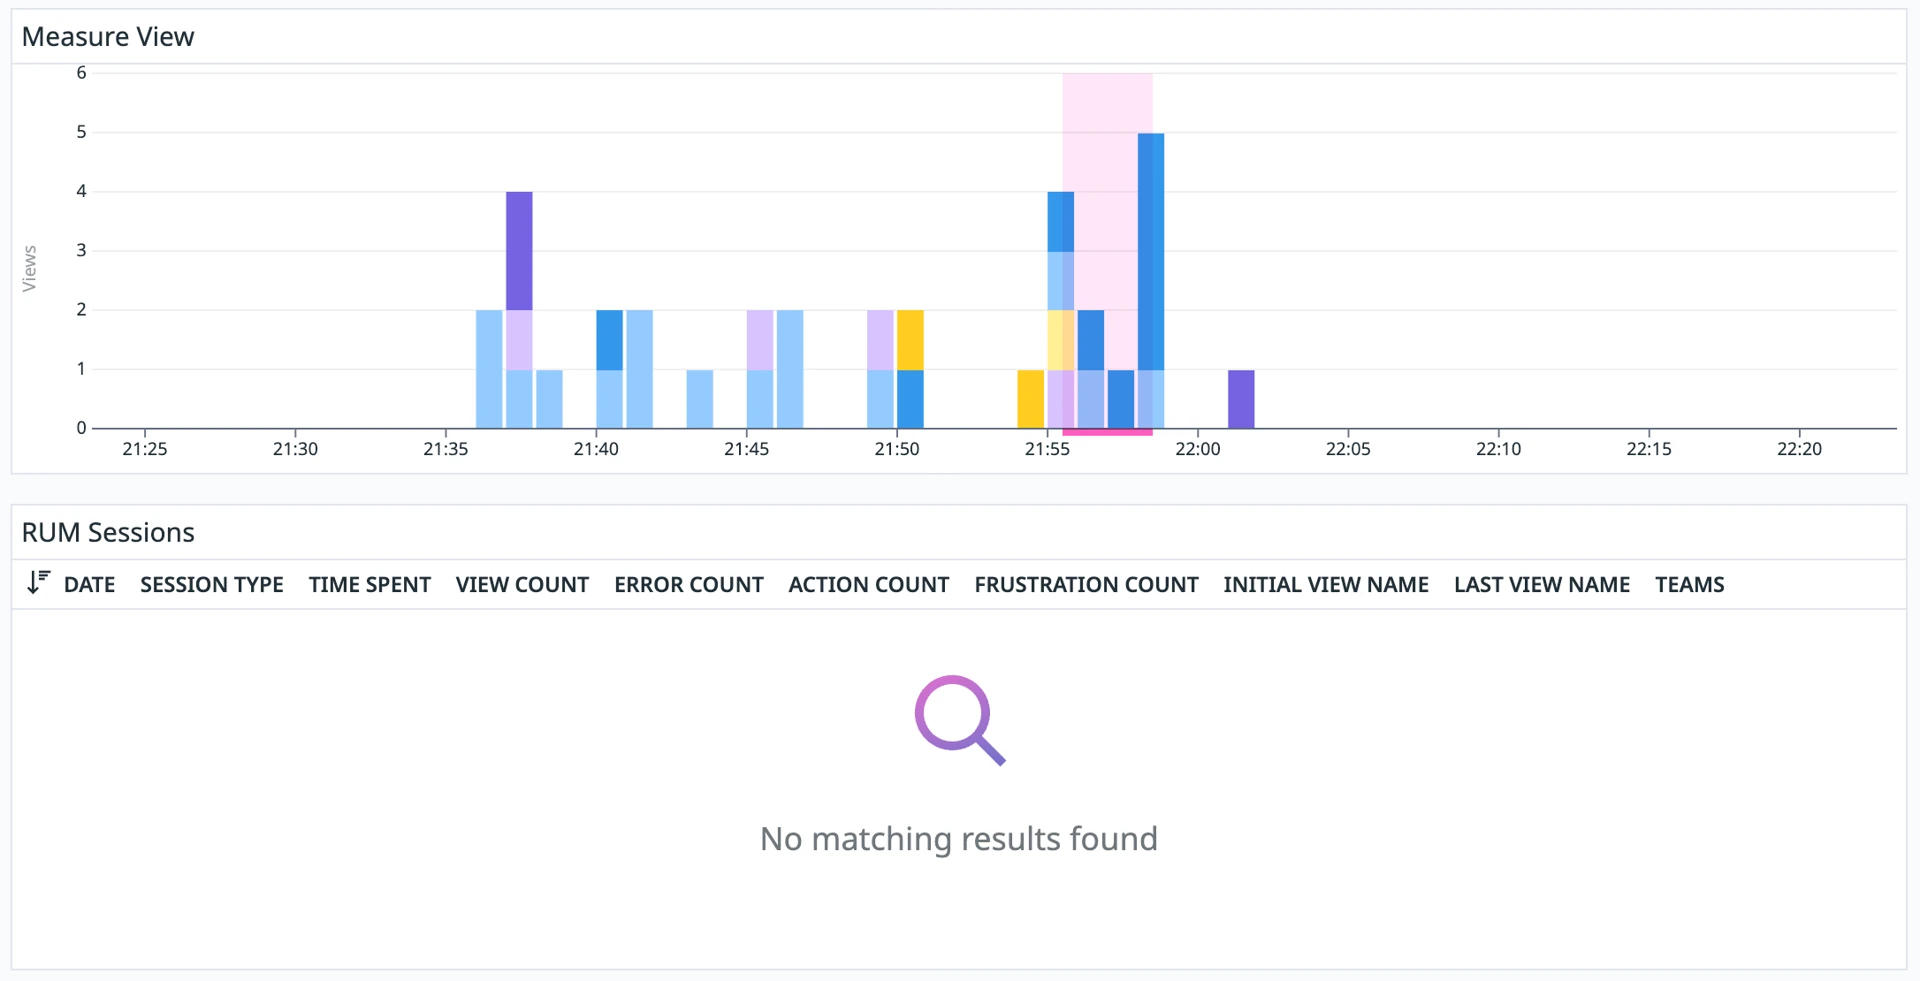Click the yellow bar just before 21:55
1920x981 pixels.
tap(1030, 399)
